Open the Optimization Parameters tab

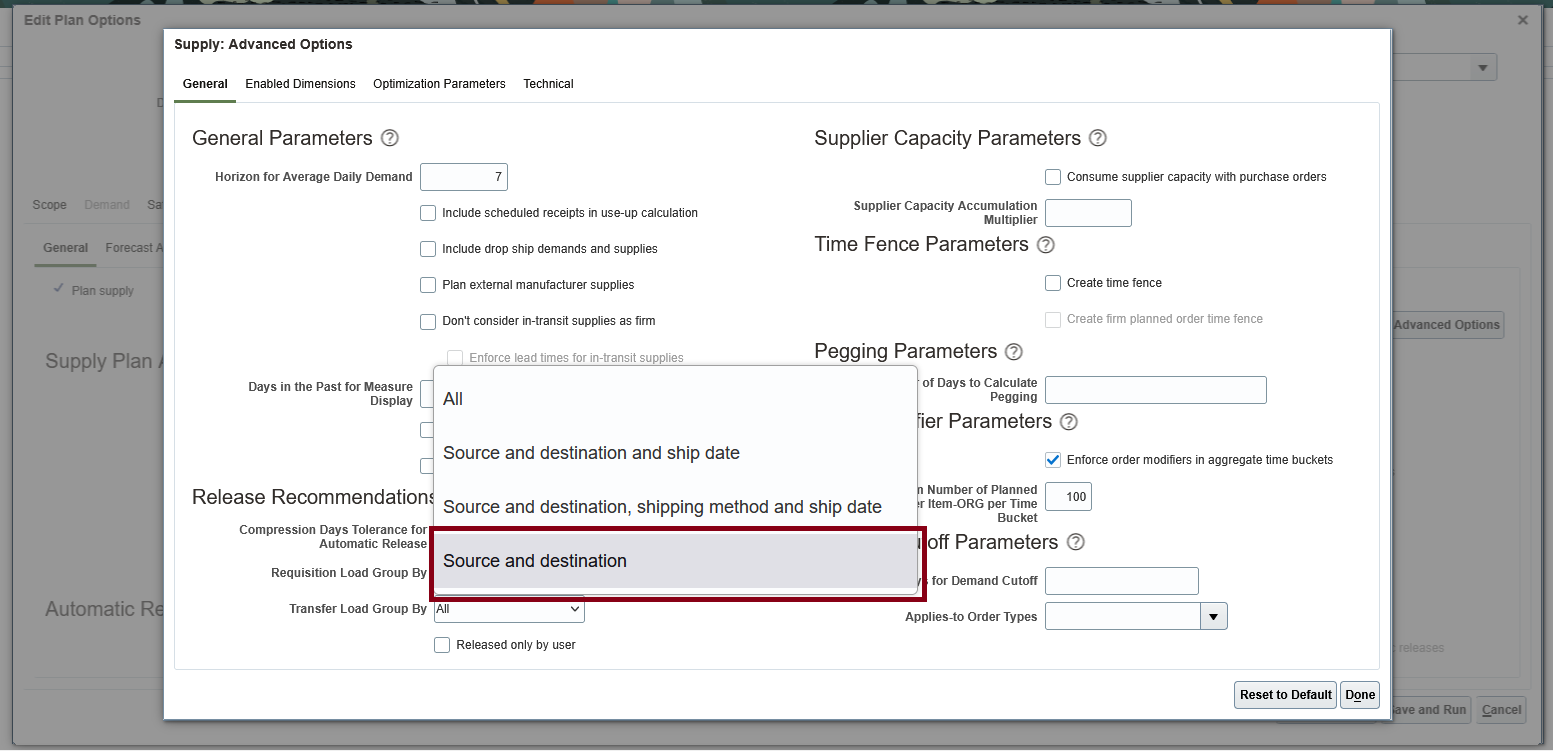439,84
